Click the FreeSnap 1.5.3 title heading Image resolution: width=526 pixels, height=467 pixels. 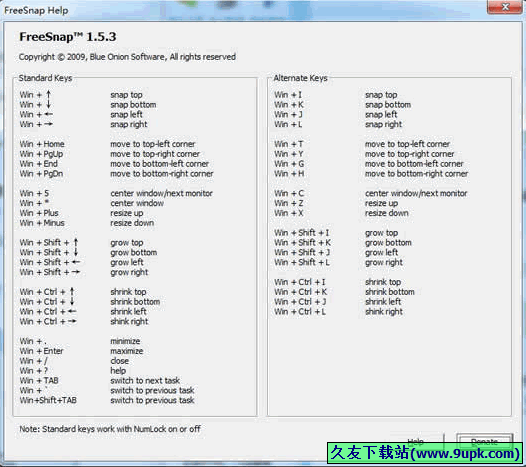68,37
